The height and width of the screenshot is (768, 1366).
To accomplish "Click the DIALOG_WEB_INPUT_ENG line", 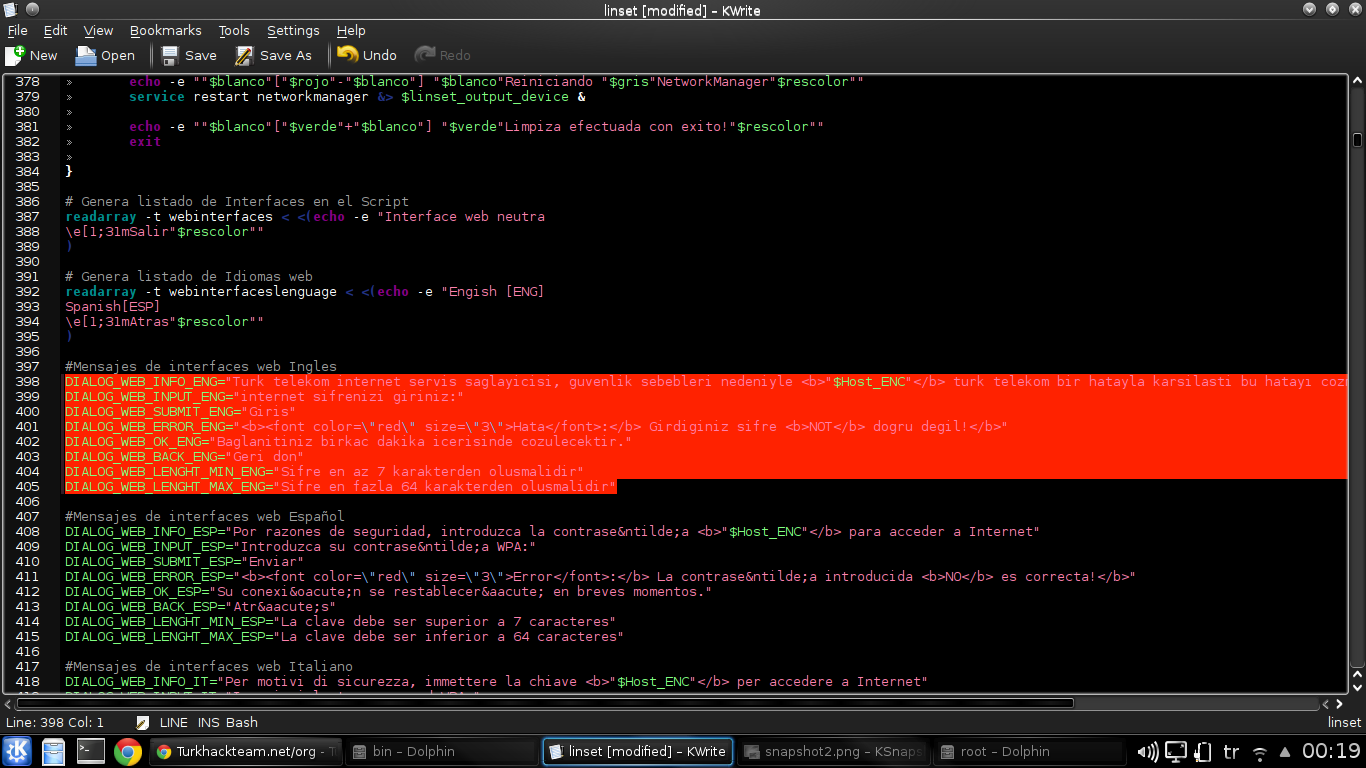I will click(265, 397).
